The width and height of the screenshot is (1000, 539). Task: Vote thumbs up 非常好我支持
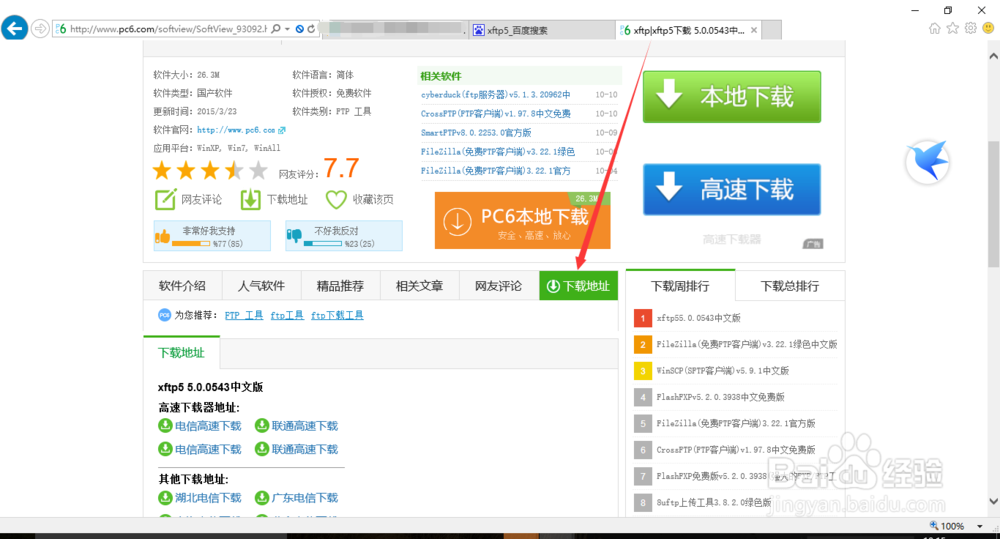[x=212, y=235]
